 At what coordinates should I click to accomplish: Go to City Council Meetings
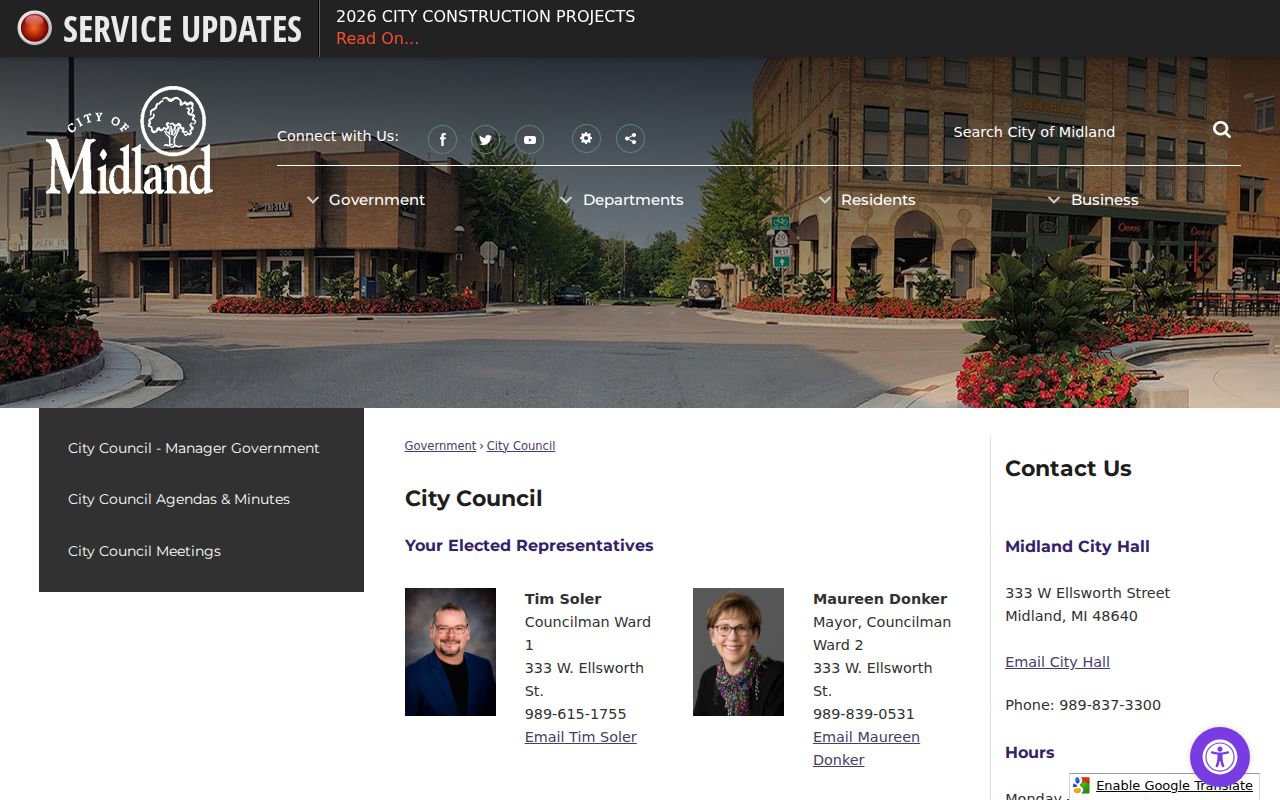pos(144,551)
